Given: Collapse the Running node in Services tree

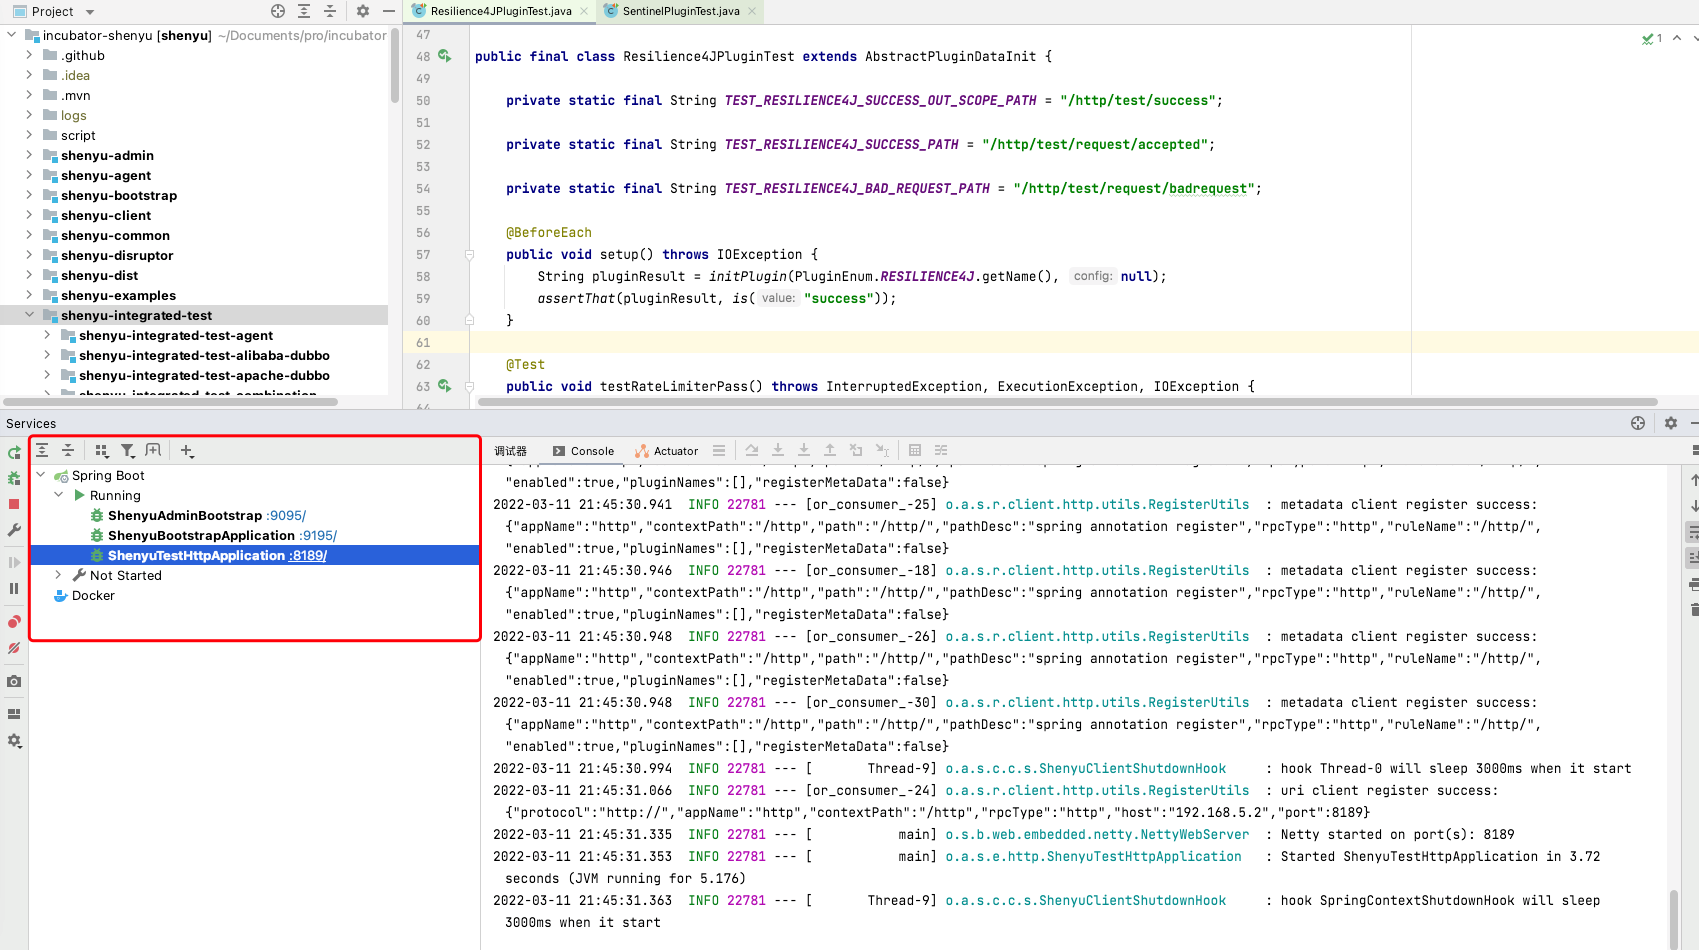Looking at the screenshot, I should click(x=59, y=495).
